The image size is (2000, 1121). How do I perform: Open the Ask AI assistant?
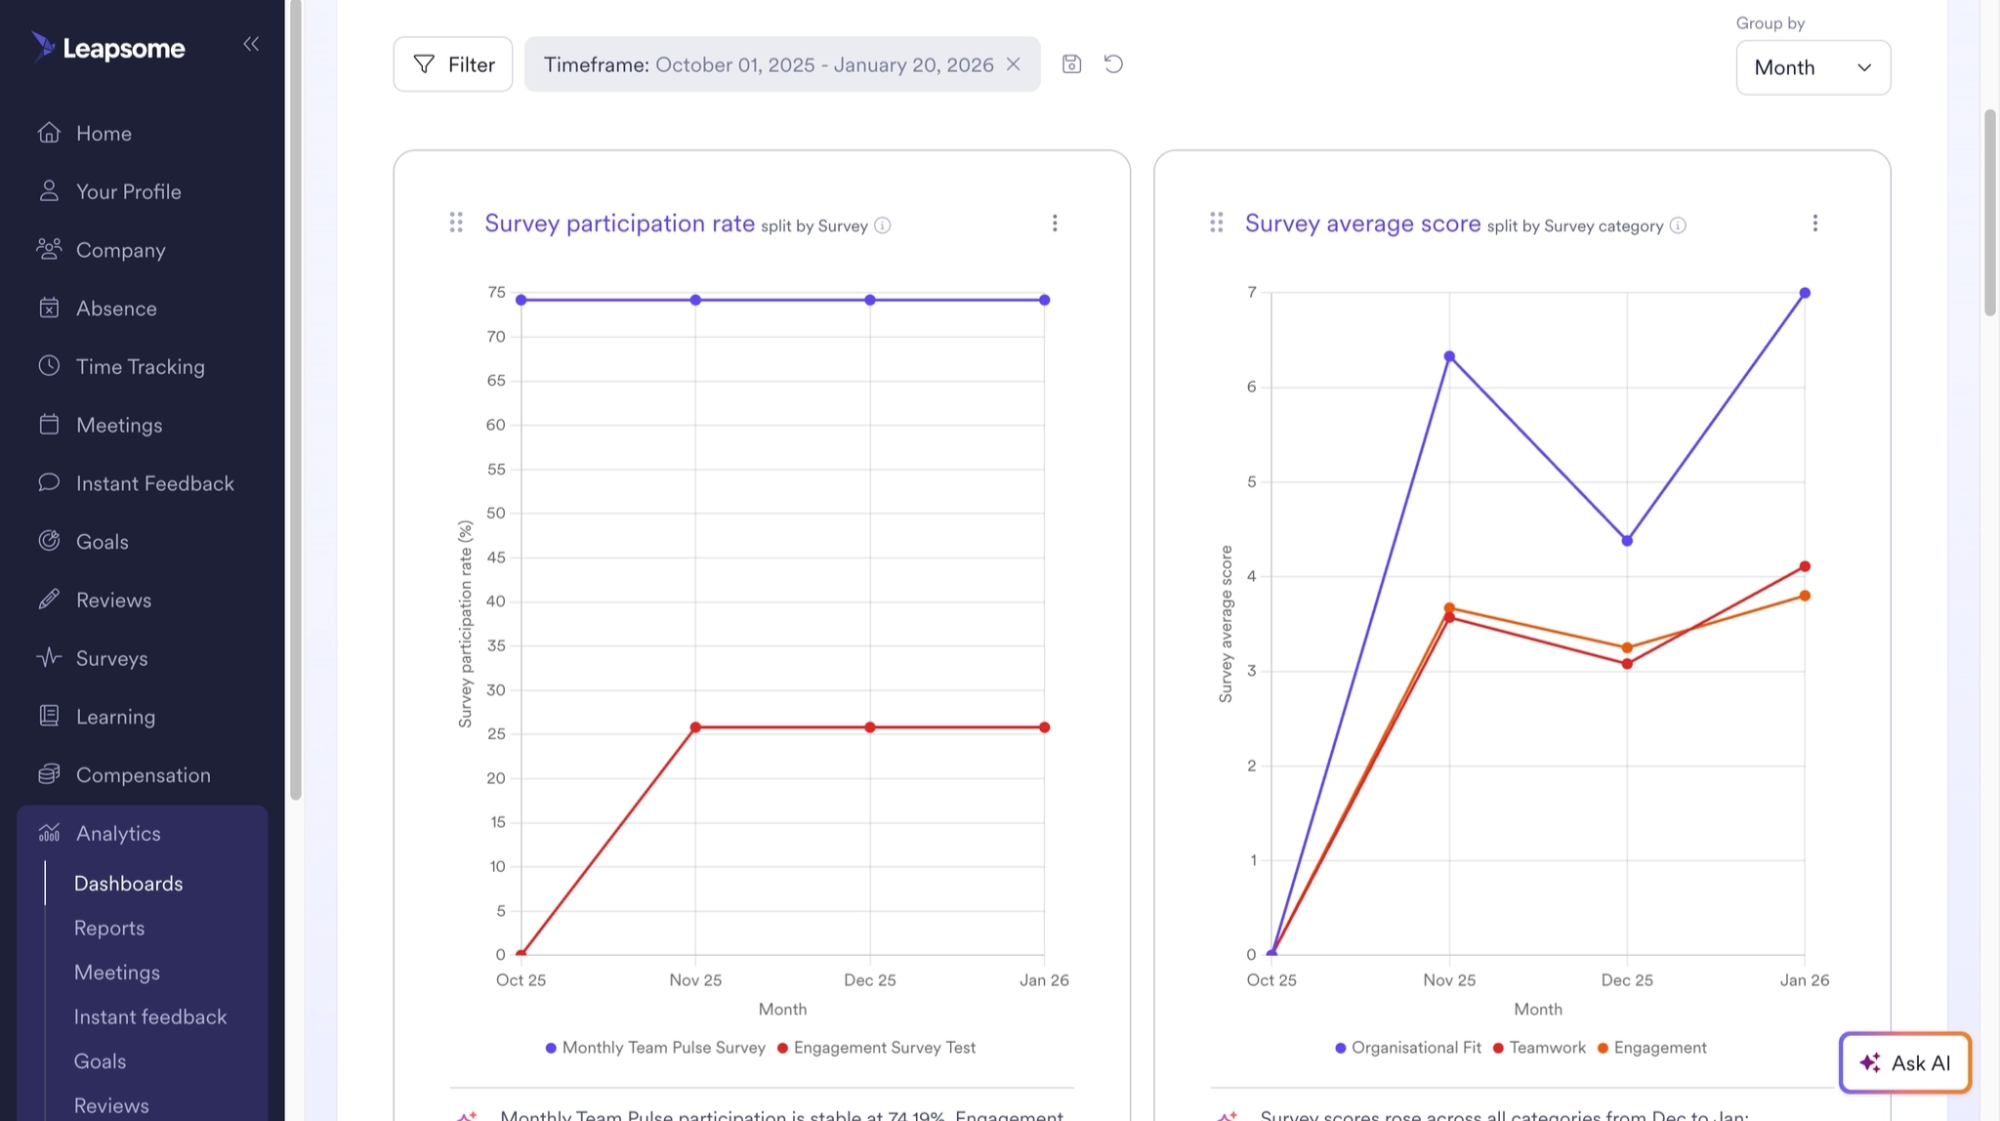click(x=1905, y=1063)
